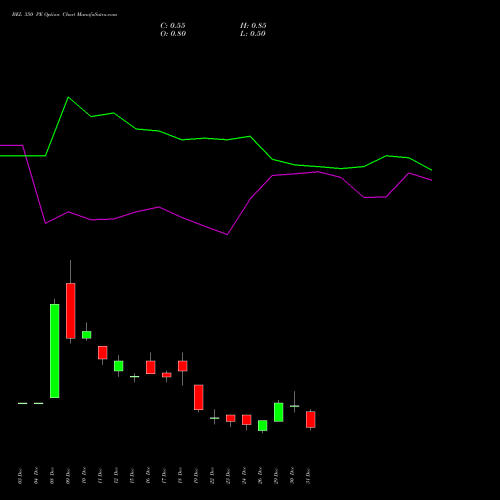Select the 10 Dec date label
Image resolution: width=500 pixels, height=500 pixels.
(84, 476)
